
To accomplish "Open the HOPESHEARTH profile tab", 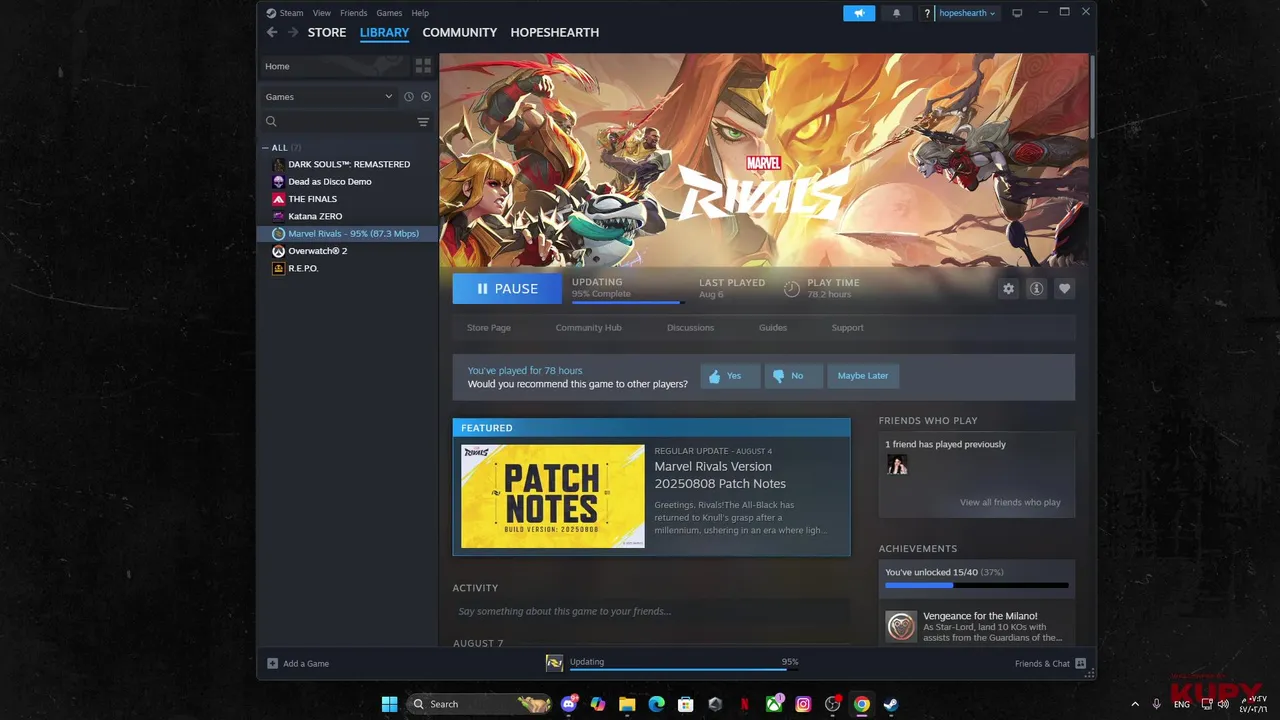I will coord(555,32).
